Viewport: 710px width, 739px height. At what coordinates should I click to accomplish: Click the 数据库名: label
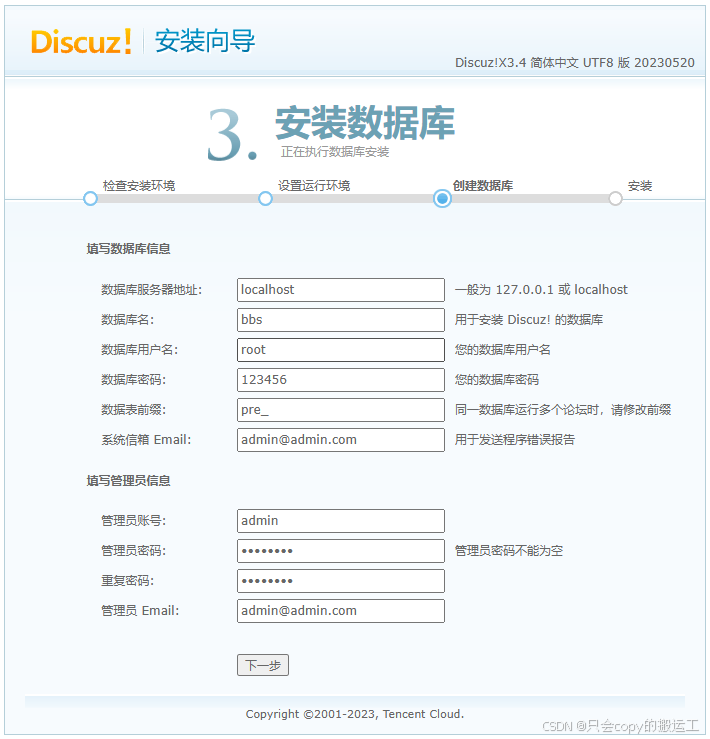coord(127,320)
